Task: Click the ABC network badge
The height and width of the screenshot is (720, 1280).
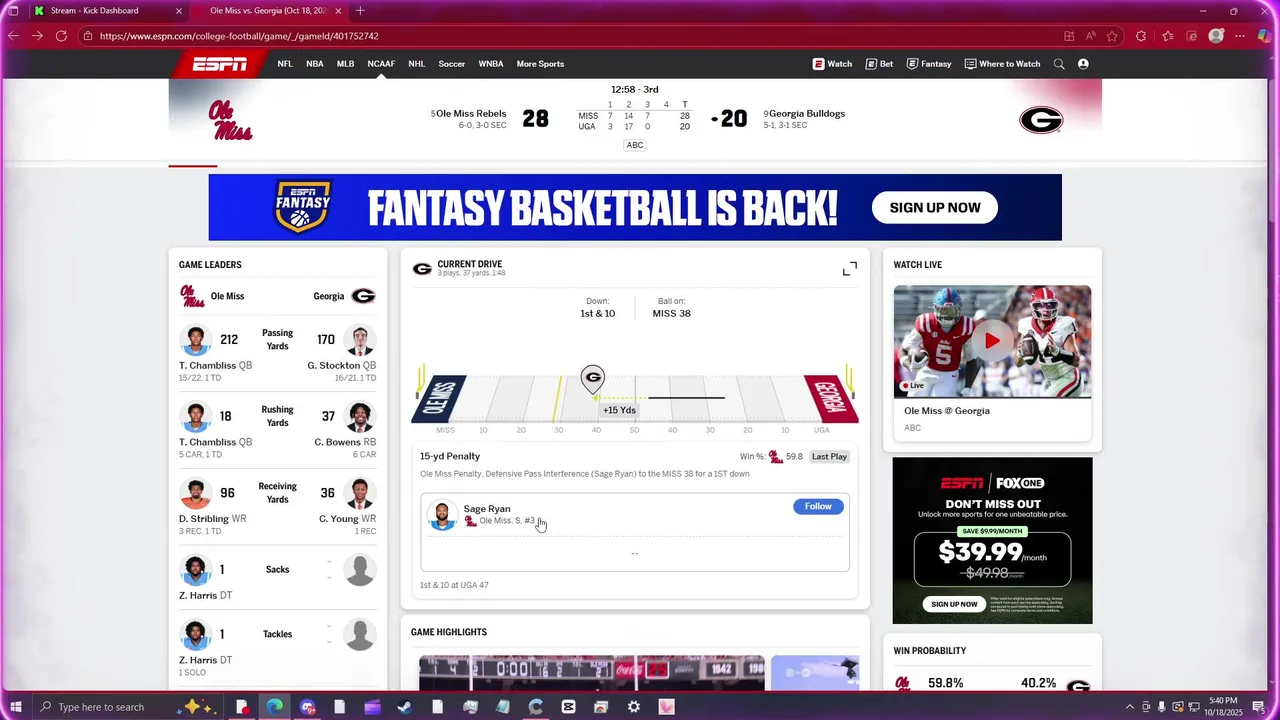Action: tap(635, 145)
